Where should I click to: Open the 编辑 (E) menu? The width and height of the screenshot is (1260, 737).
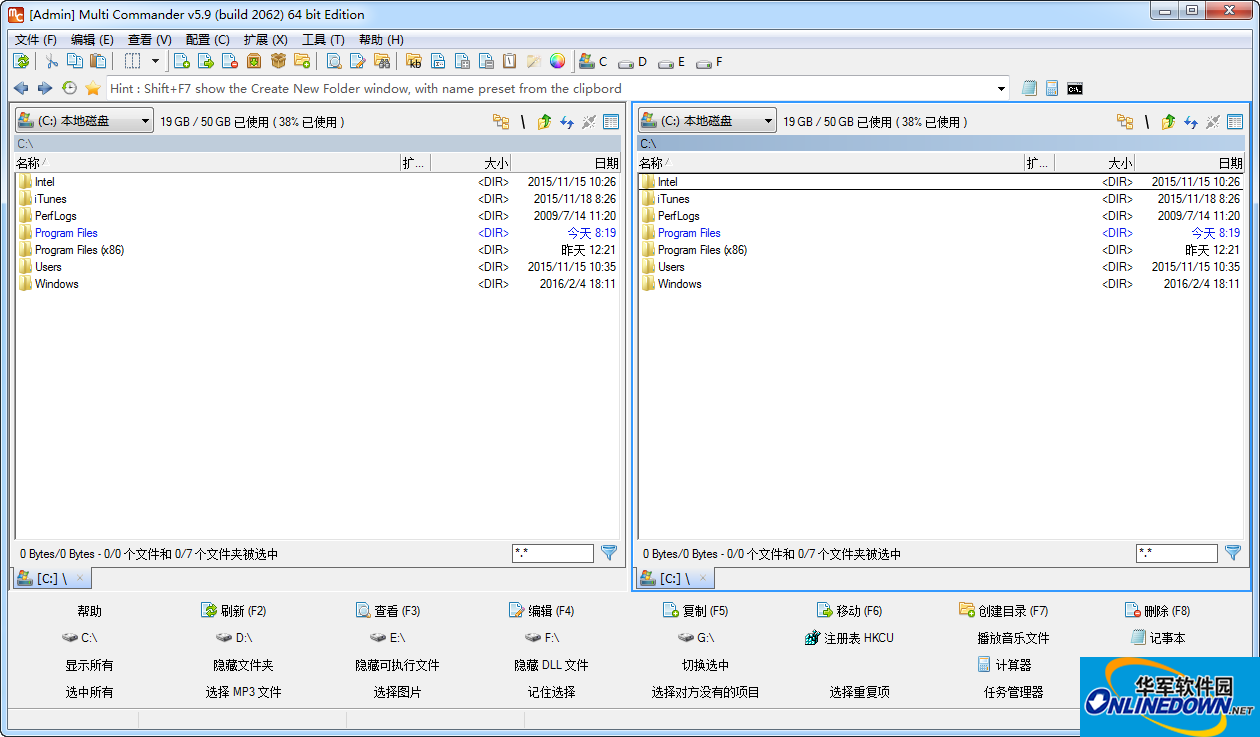pyautogui.click(x=92, y=40)
